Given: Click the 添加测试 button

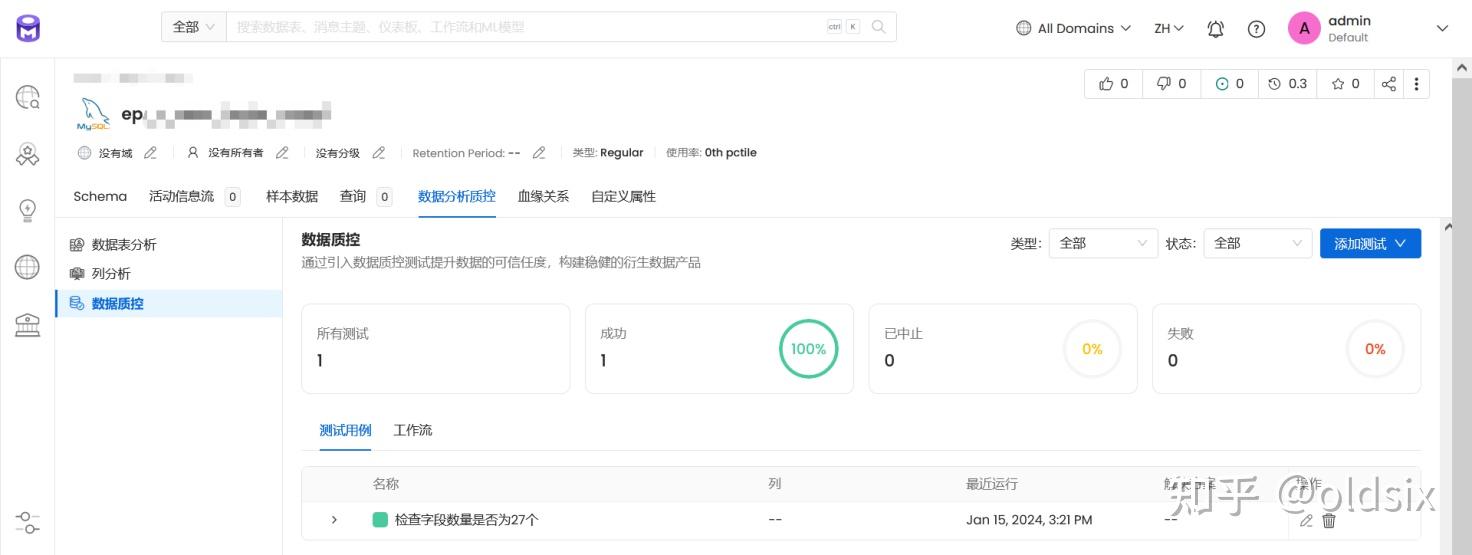Looking at the screenshot, I should (x=1370, y=243).
